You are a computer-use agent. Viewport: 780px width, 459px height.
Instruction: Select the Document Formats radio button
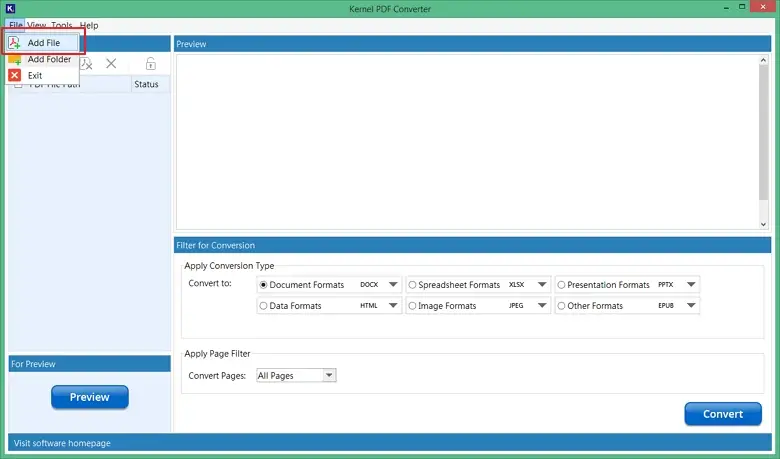pos(264,285)
